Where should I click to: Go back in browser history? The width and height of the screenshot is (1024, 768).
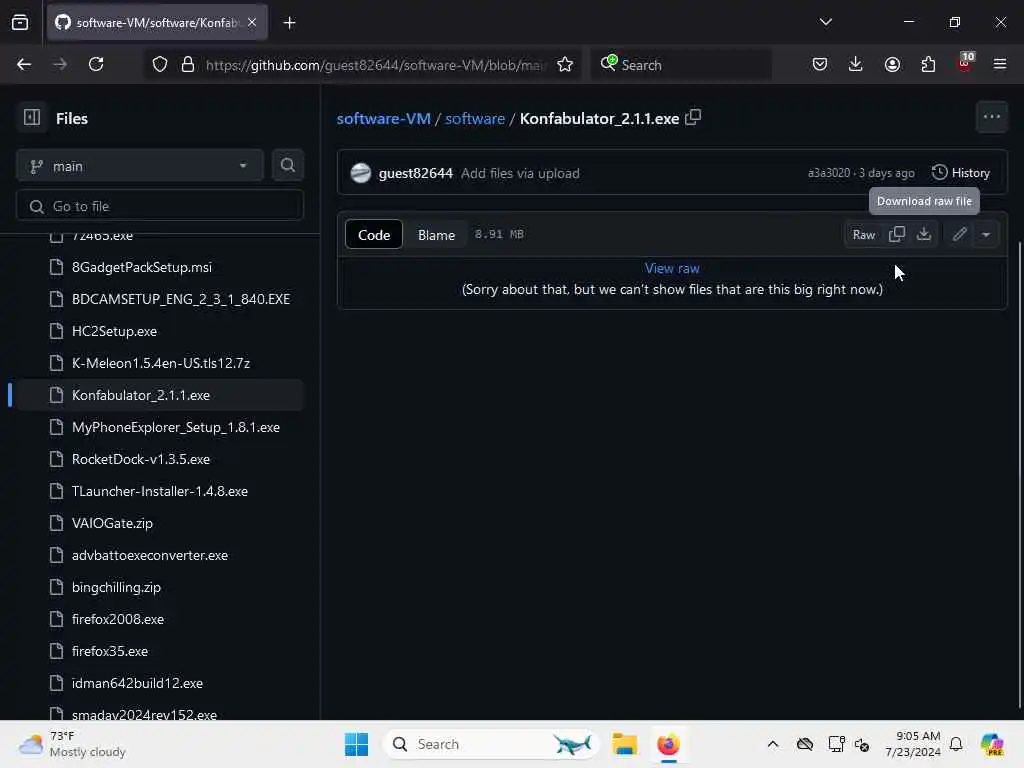coord(24,65)
